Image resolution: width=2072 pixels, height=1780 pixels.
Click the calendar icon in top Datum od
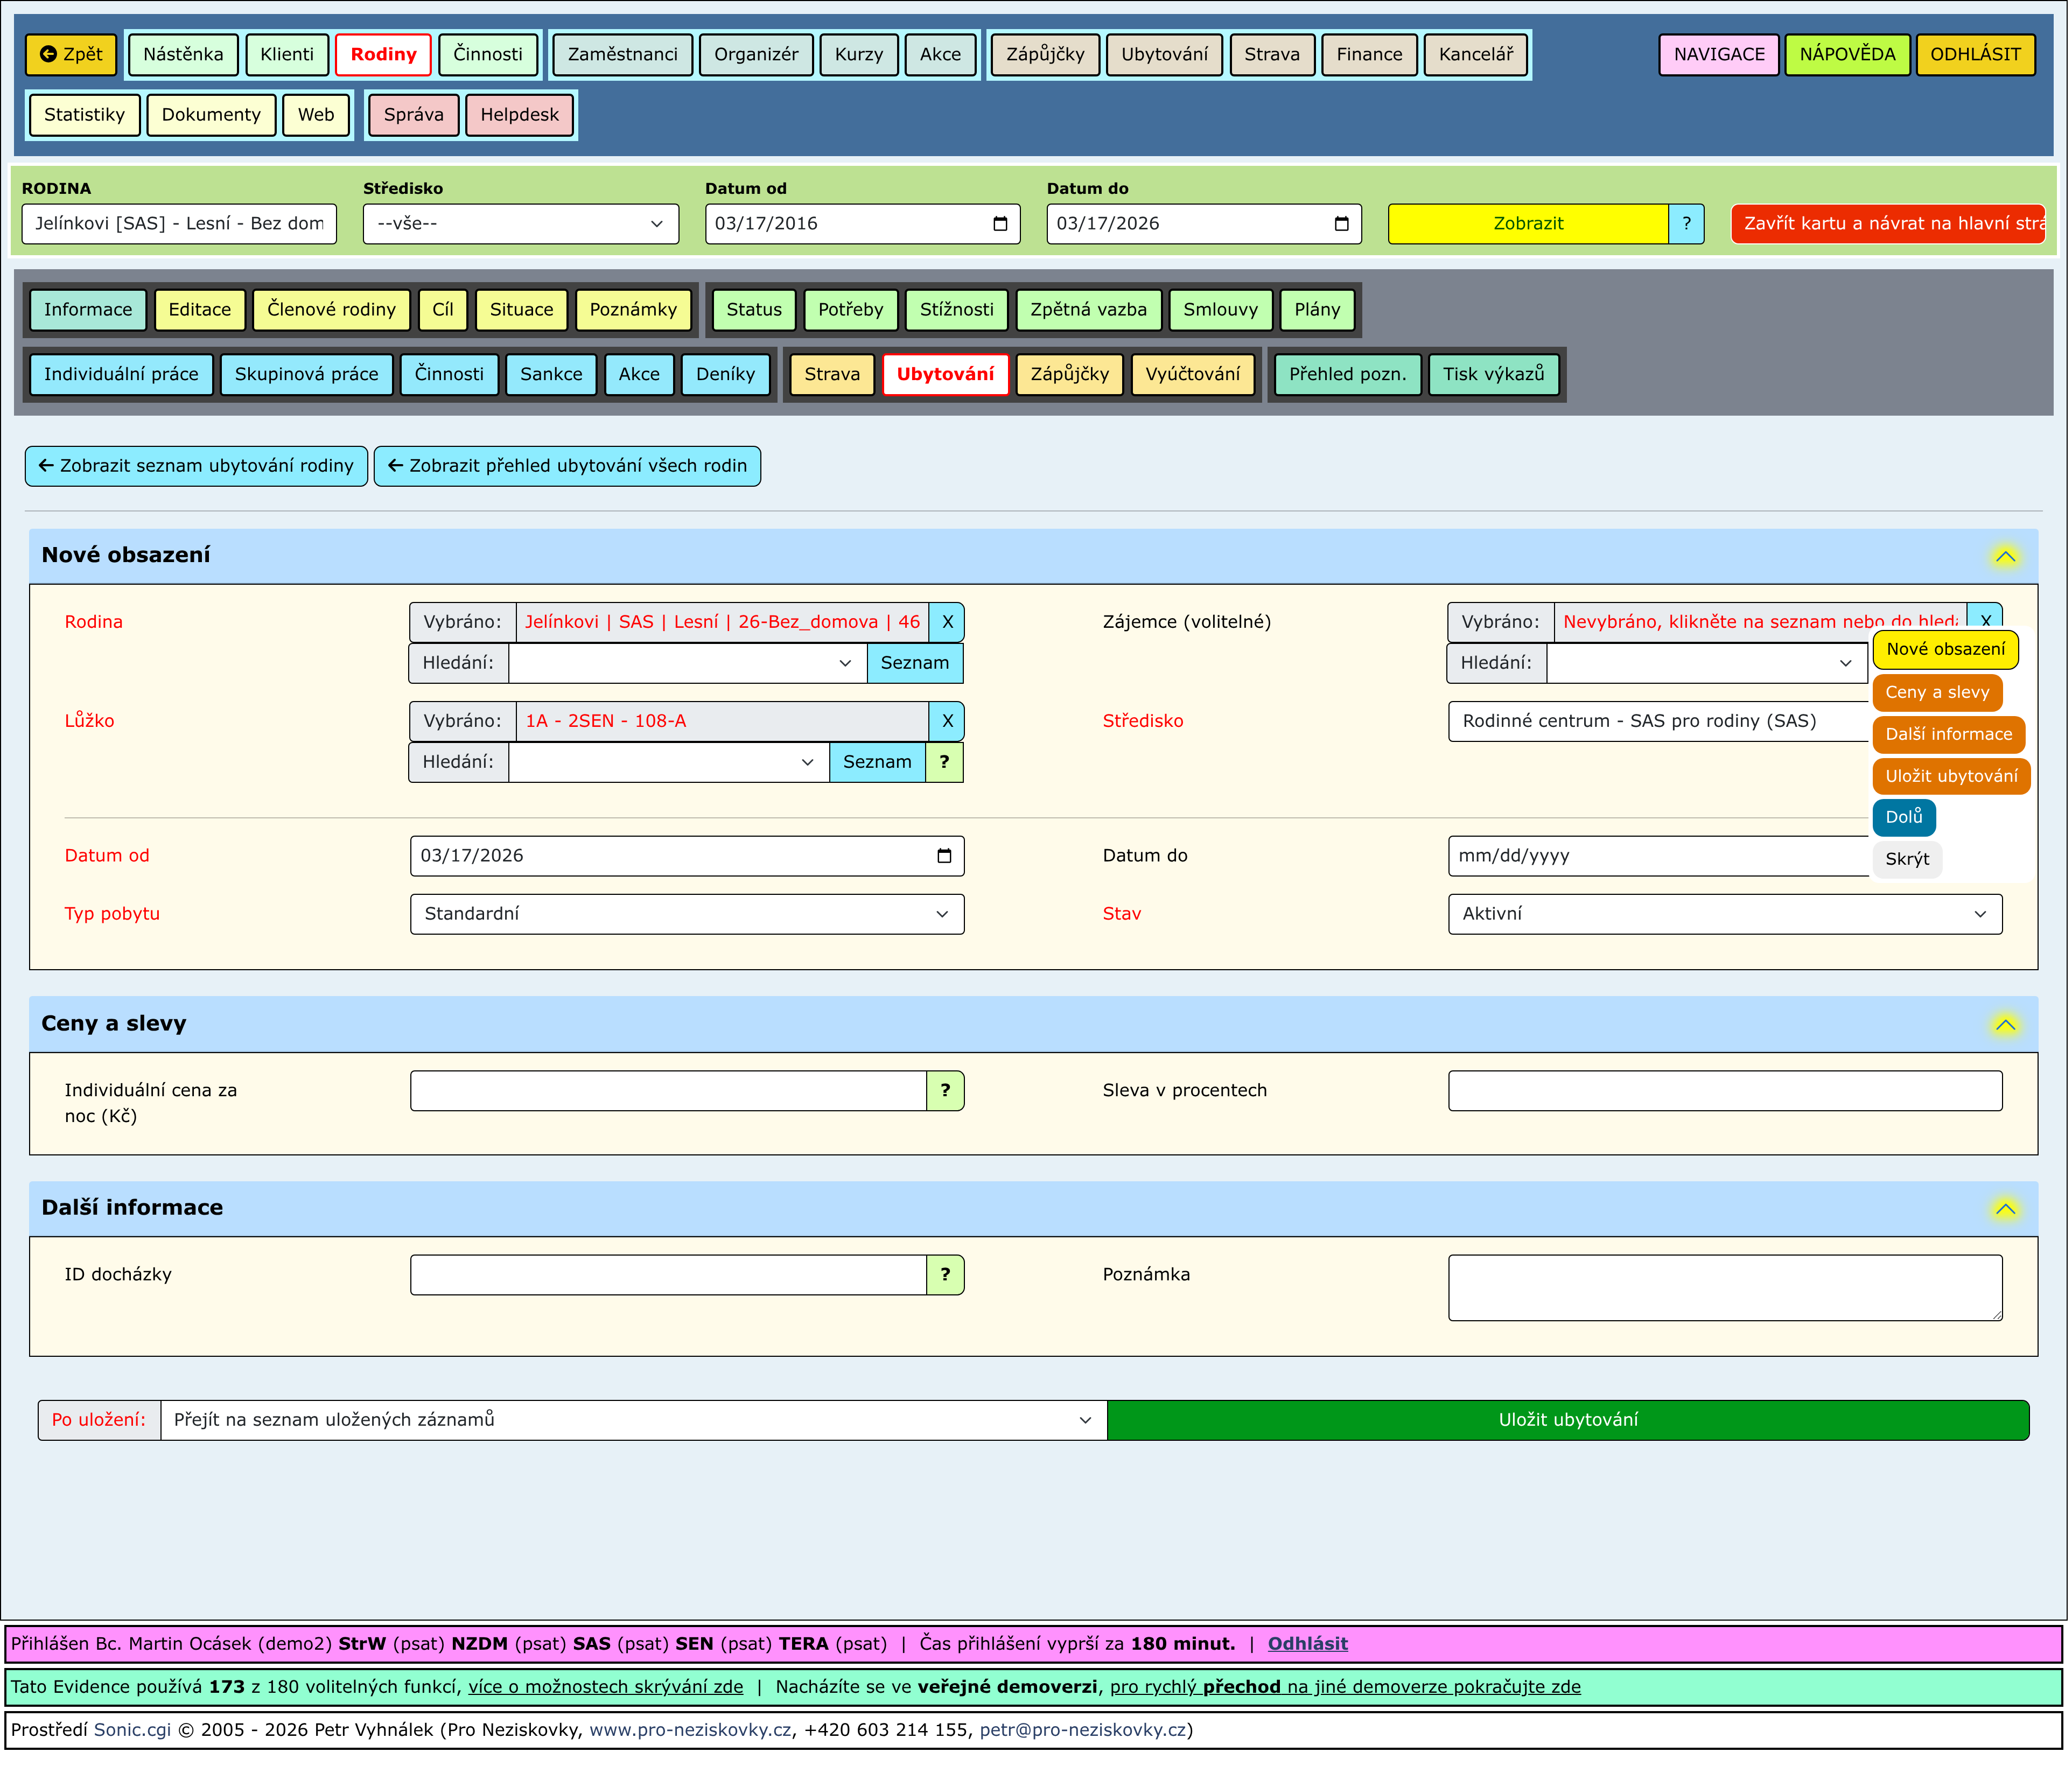coord(999,224)
